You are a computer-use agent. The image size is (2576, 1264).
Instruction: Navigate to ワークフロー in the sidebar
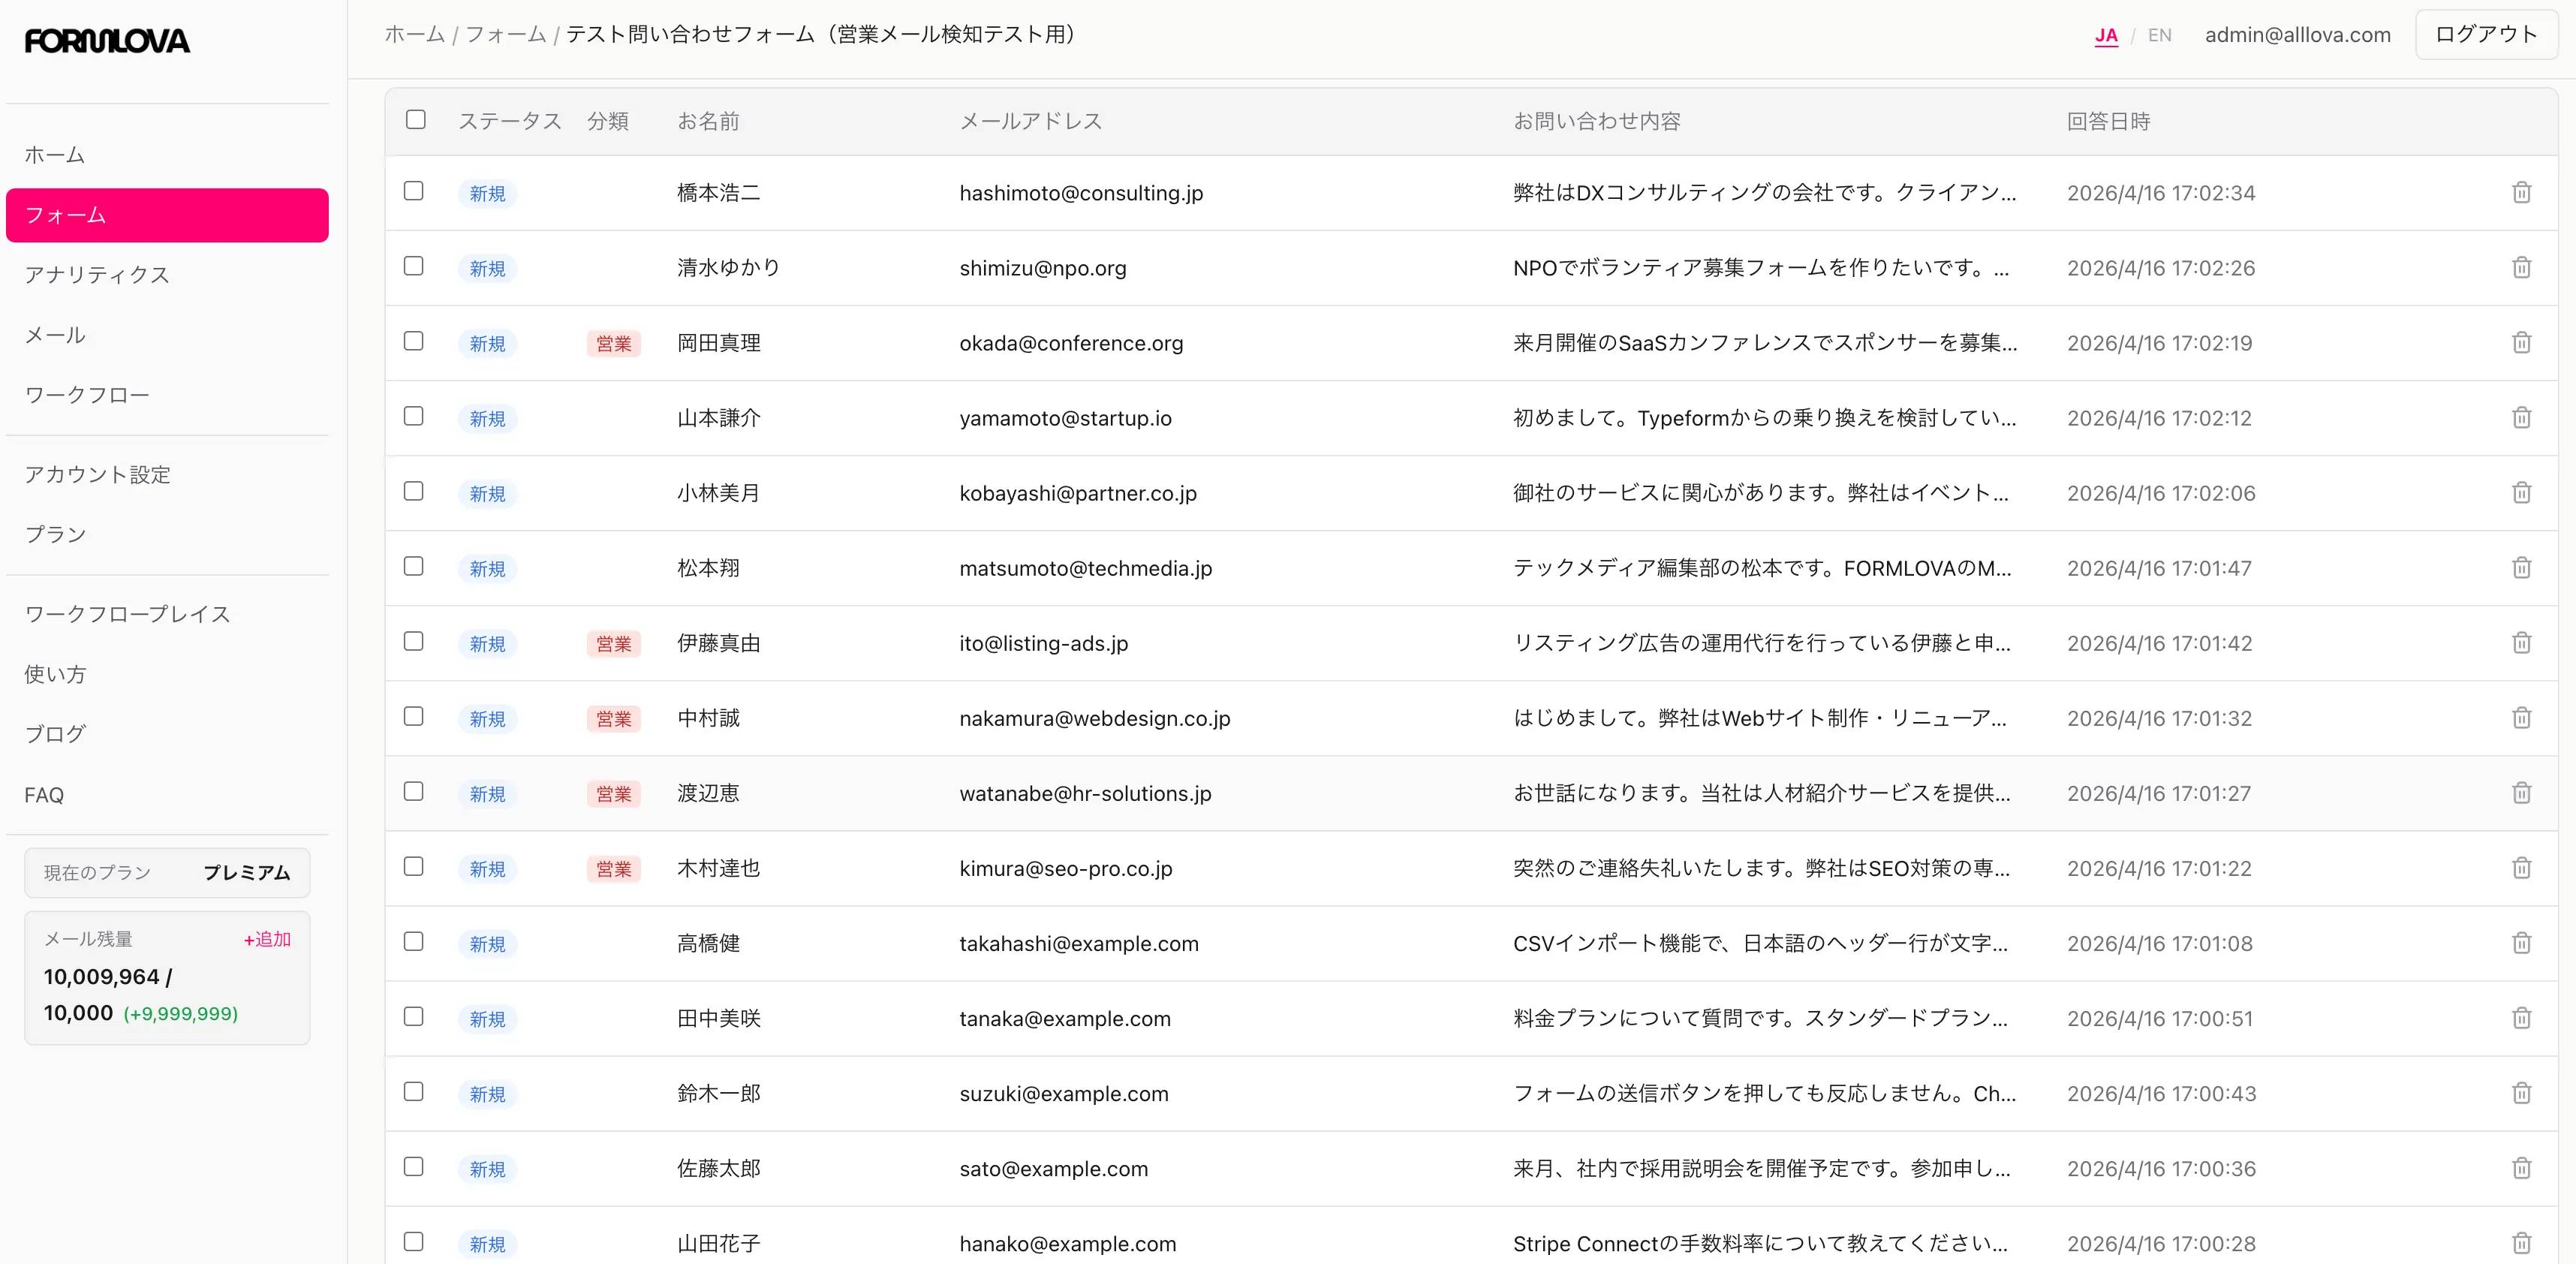(x=87, y=395)
